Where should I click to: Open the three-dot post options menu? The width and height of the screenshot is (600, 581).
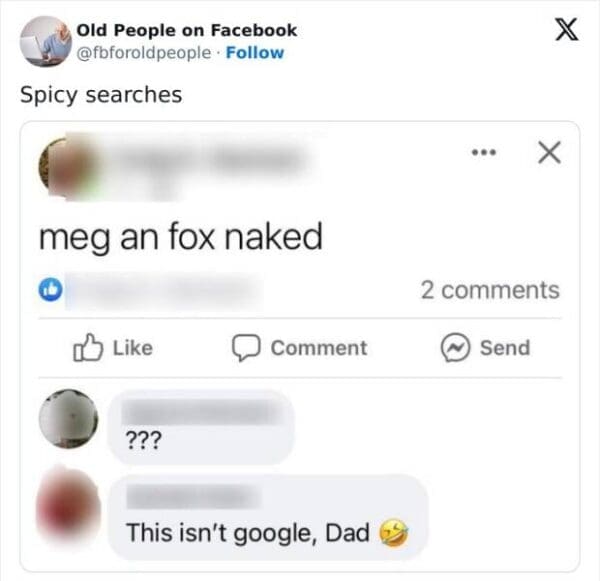point(485,154)
